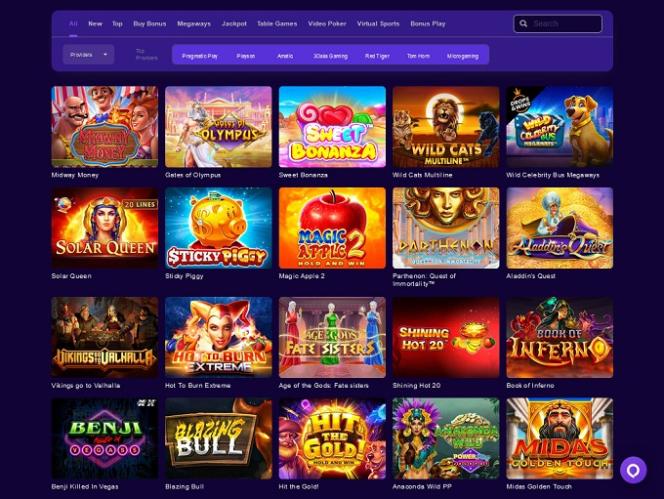Image resolution: width=664 pixels, height=499 pixels.
Task: Open the Table Games tab
Action: pos(277,24)
